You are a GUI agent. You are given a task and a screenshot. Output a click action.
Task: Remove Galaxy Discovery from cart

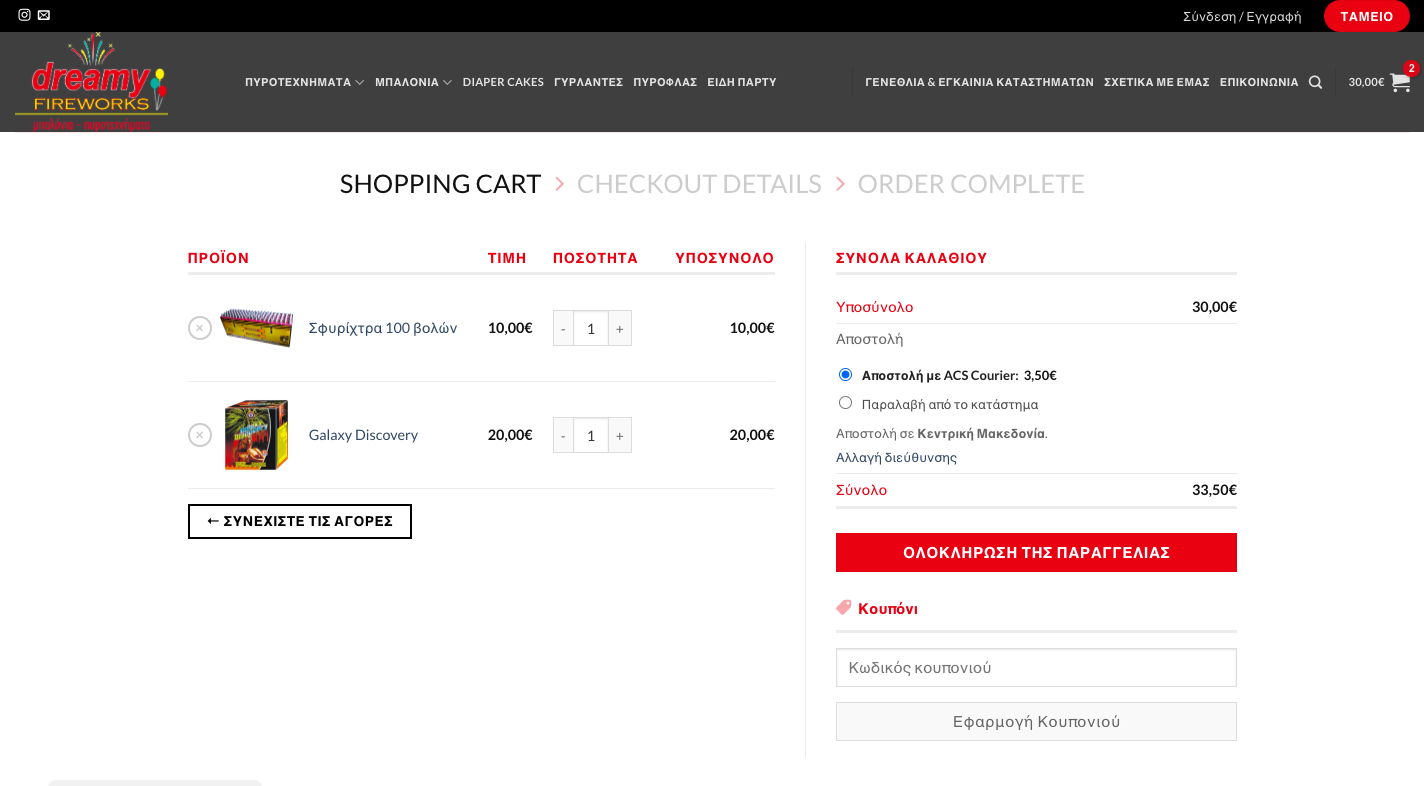(x=200, y=435)
